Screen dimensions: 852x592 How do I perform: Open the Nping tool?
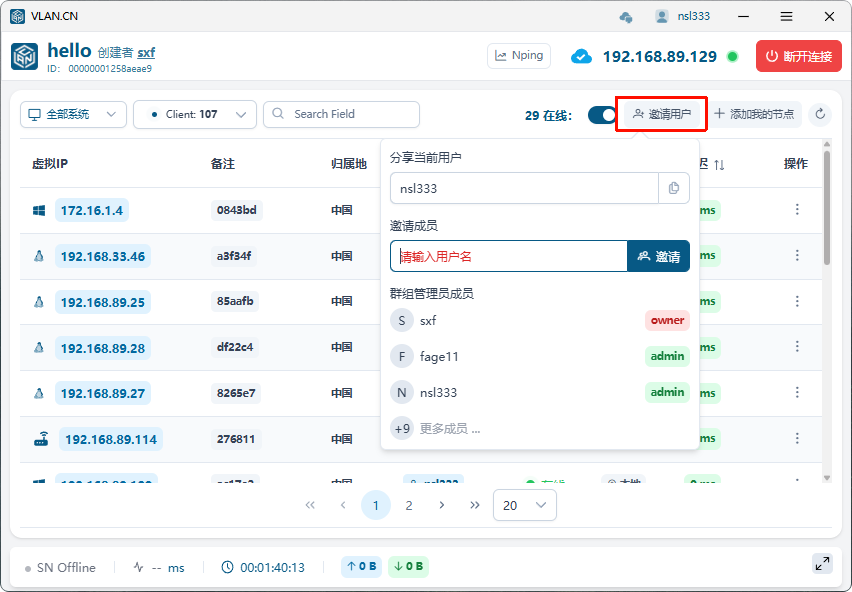pos(519,55)
